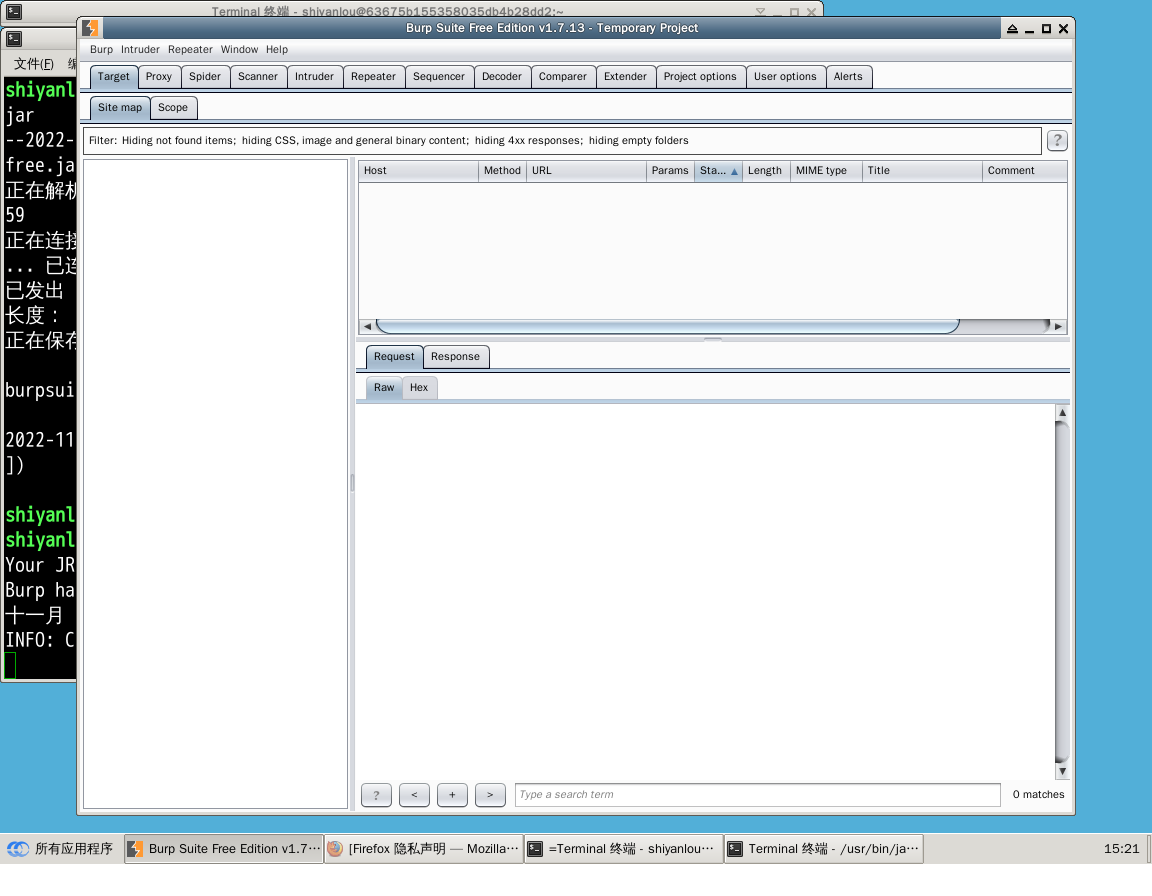Screen dimensions: 1152x896
Task: Sort by Status column header arrow
Action: (734, 171)
